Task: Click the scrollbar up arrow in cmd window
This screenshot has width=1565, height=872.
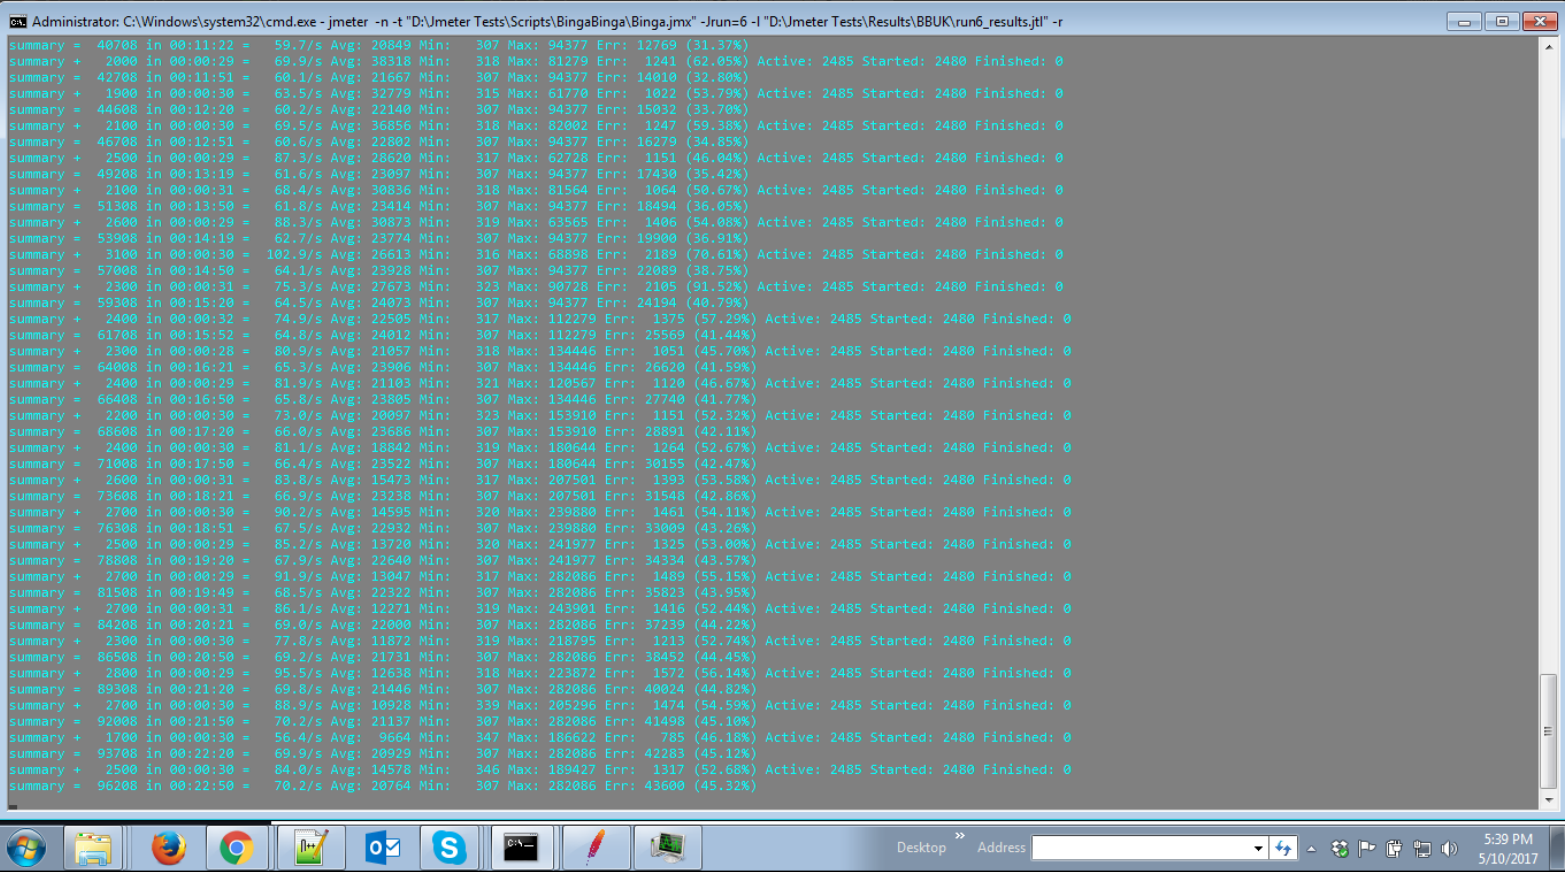Action: [x=1548, y=46]
